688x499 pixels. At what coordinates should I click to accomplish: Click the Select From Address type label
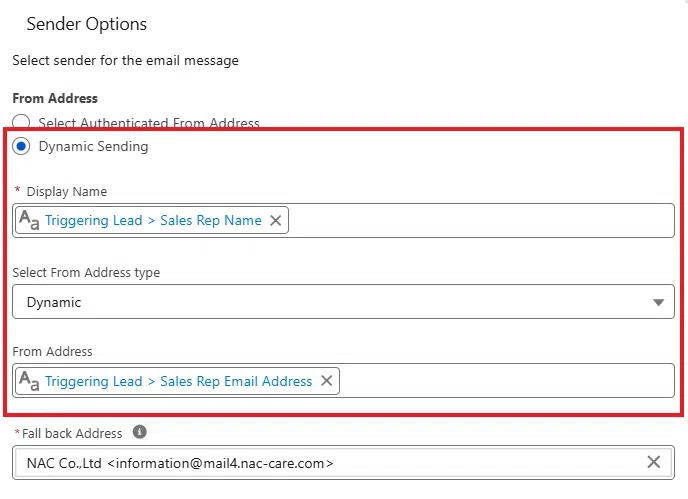click(x=86, y=273)
